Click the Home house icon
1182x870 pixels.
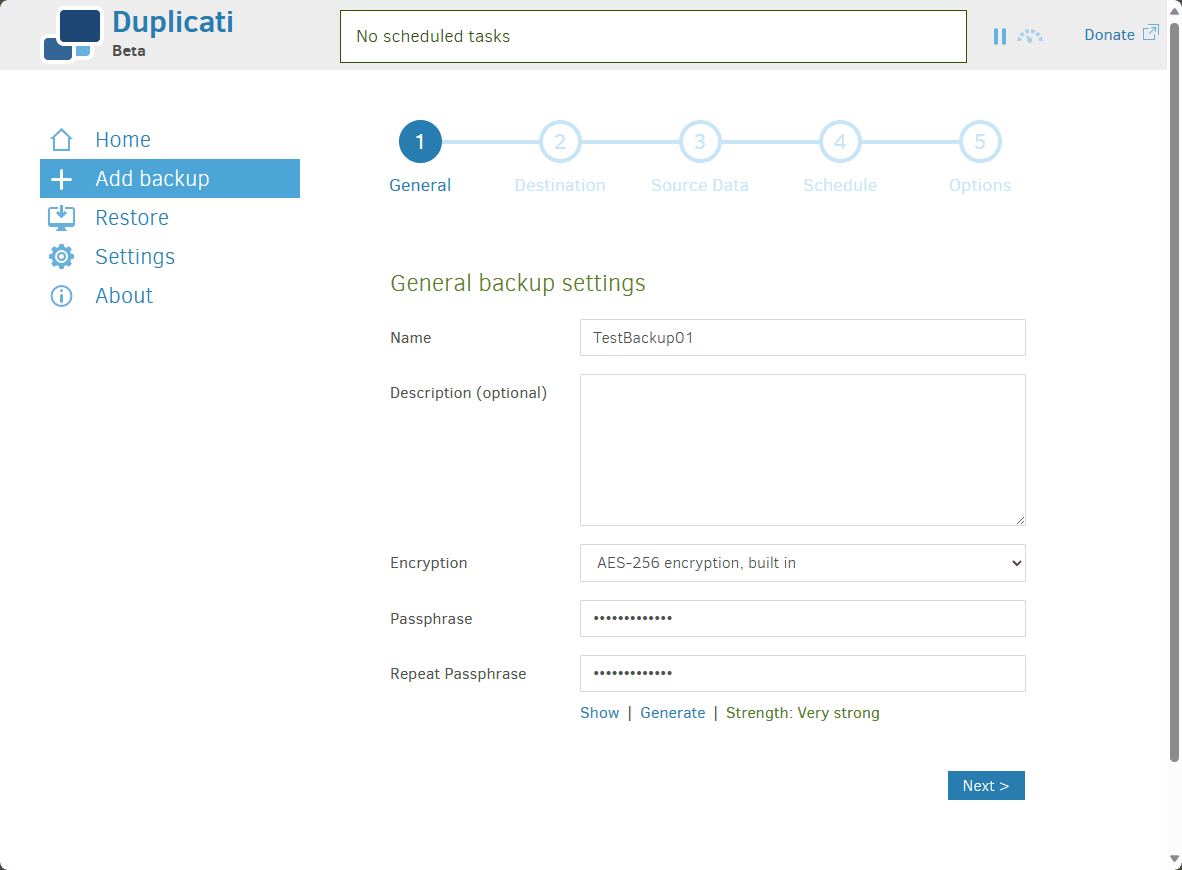pyautogui.click(x=61, y=139)
